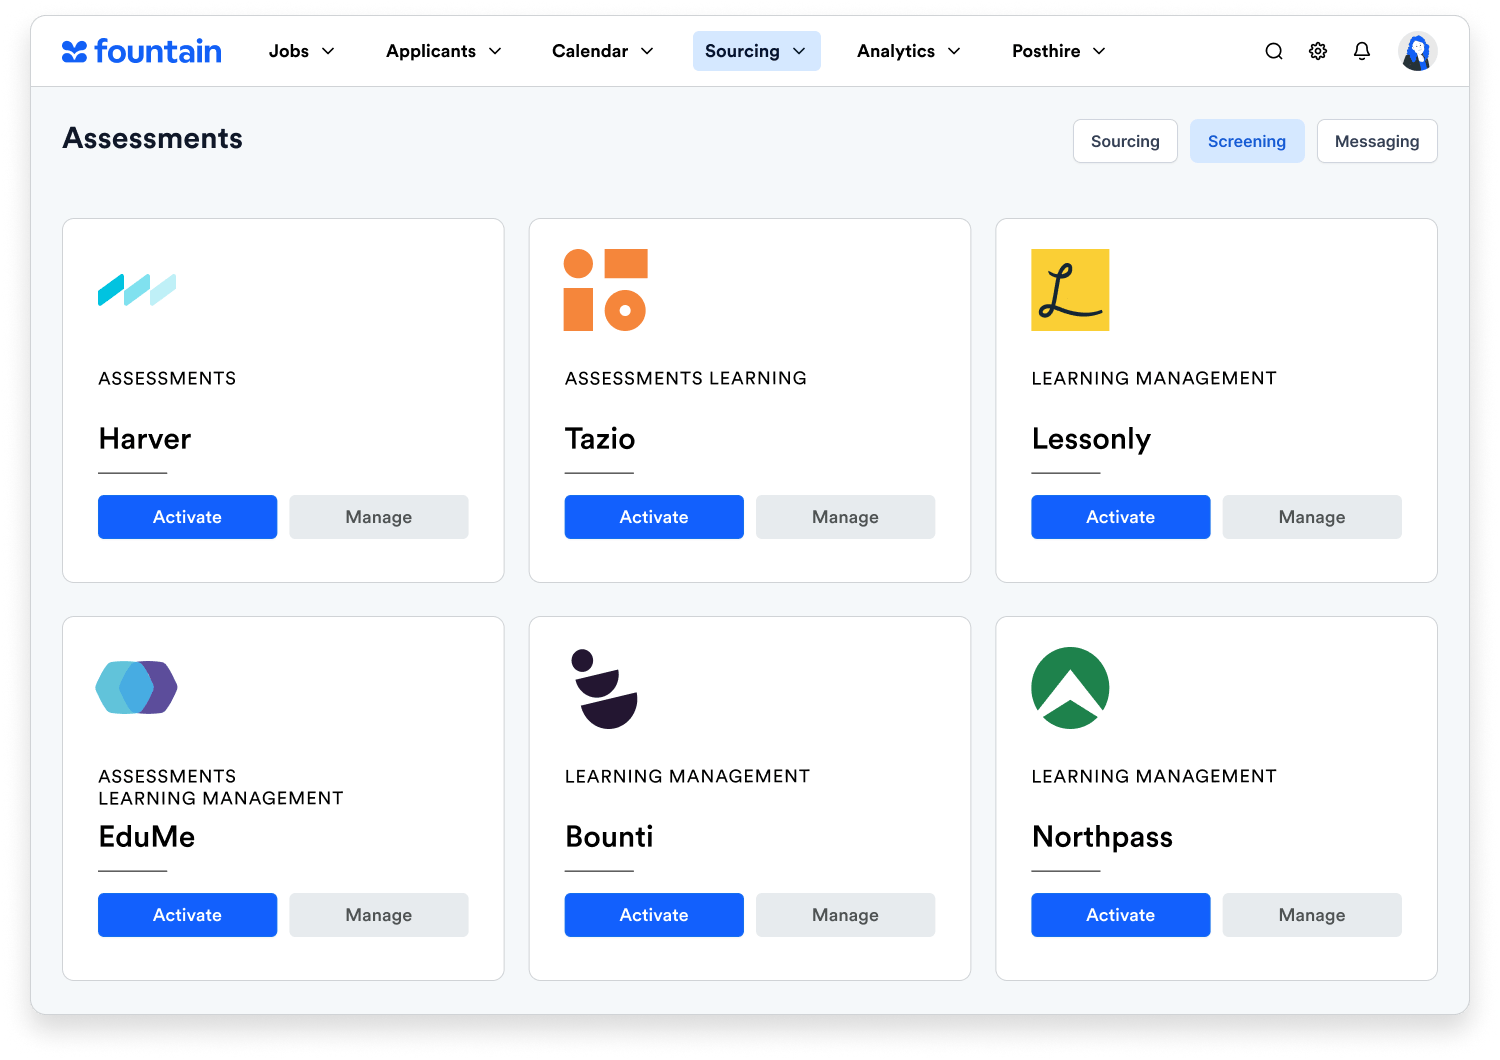Click the user profile avatar

(x=1416, y=51)
